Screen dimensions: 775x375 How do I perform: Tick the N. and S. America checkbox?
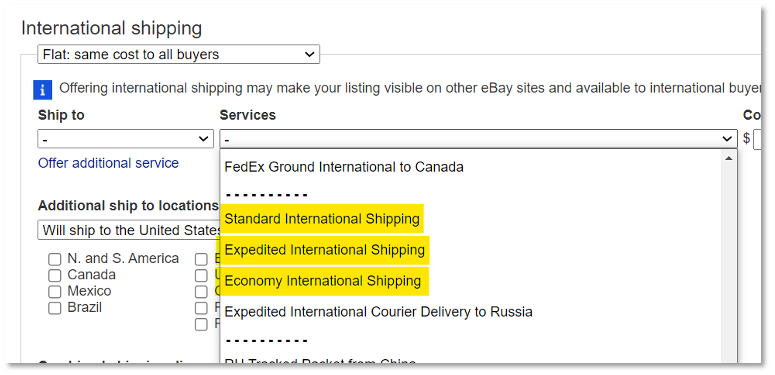[x=54, y=259]
